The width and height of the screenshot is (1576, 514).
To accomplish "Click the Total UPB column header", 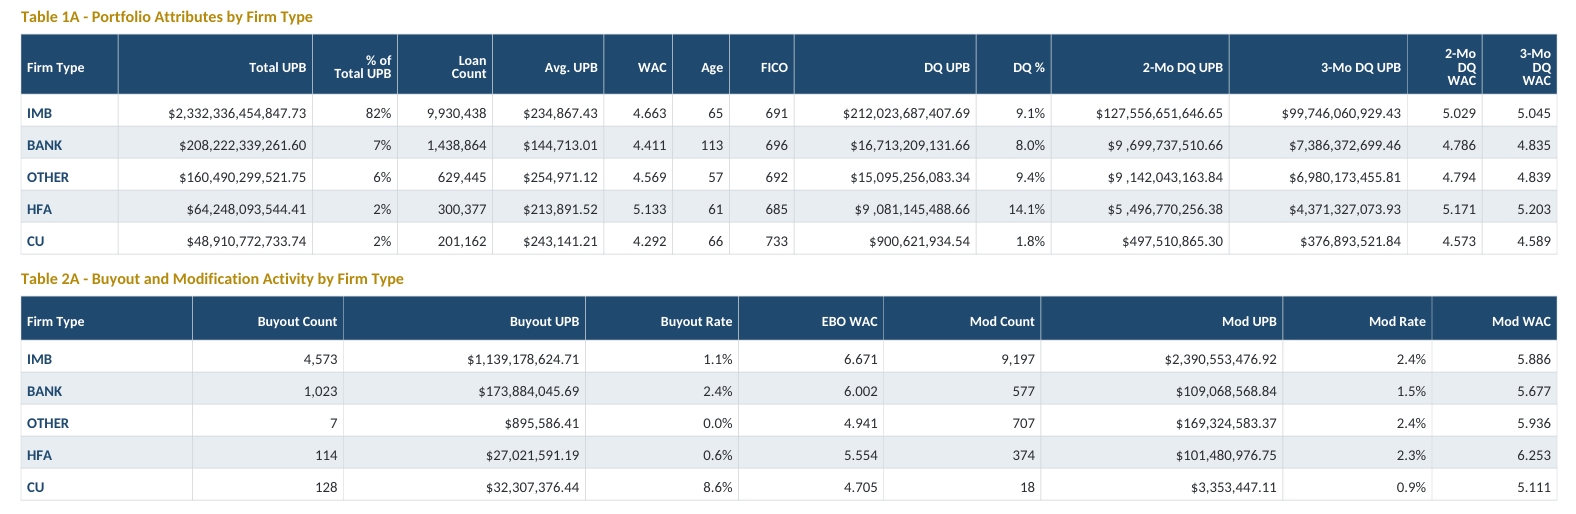I will click(277, 68).
